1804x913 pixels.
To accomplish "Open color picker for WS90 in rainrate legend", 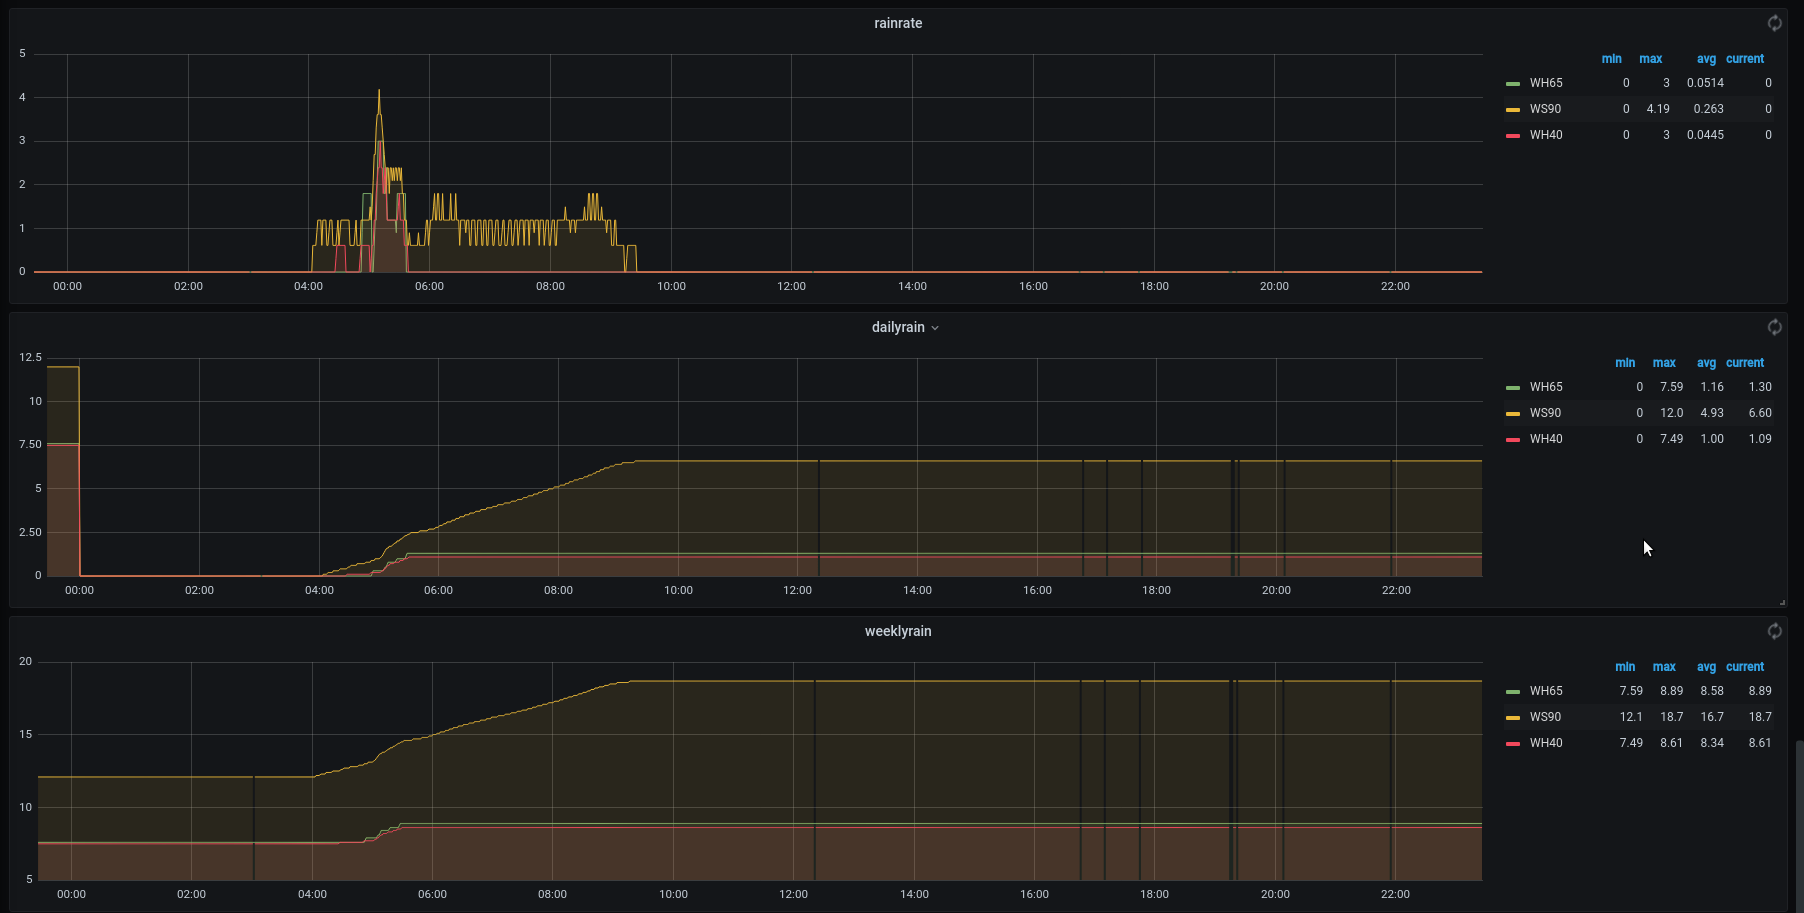I will coord(1513,109).
